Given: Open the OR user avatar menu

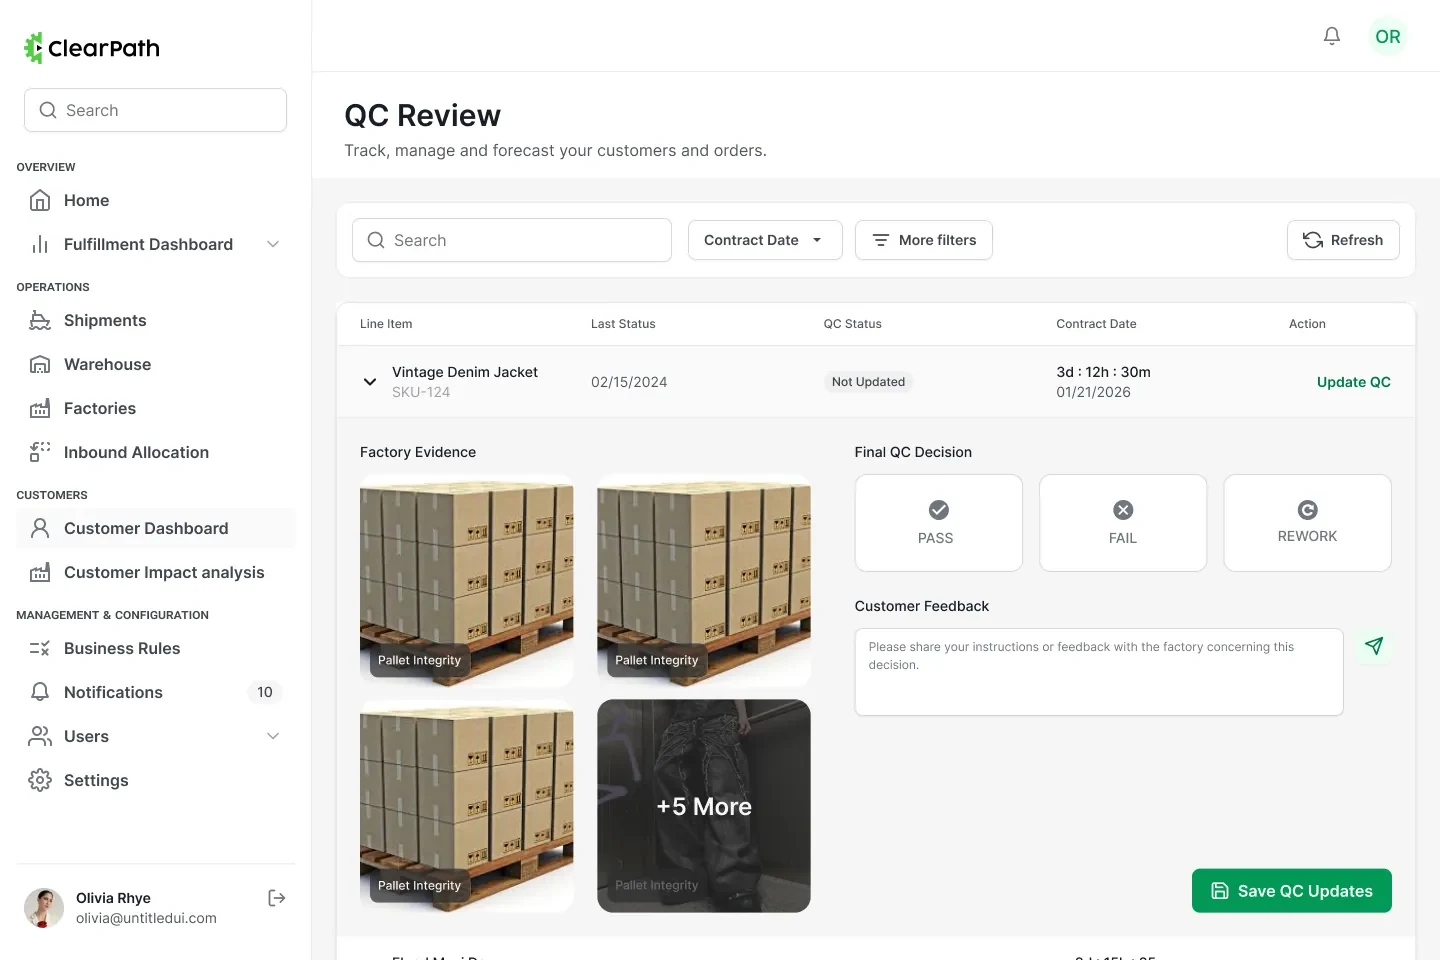Looking at the screenshot, I should (x=1387, y=36).
